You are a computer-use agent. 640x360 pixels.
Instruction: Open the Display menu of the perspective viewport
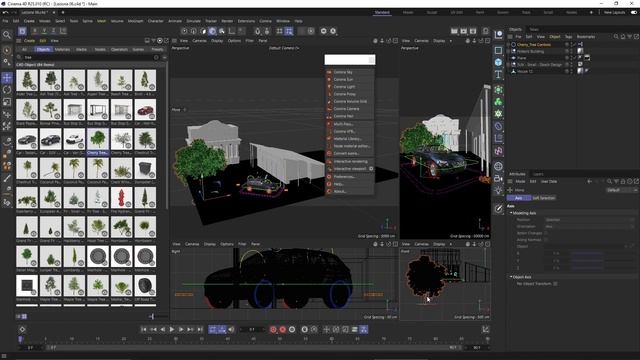point(217,41)
